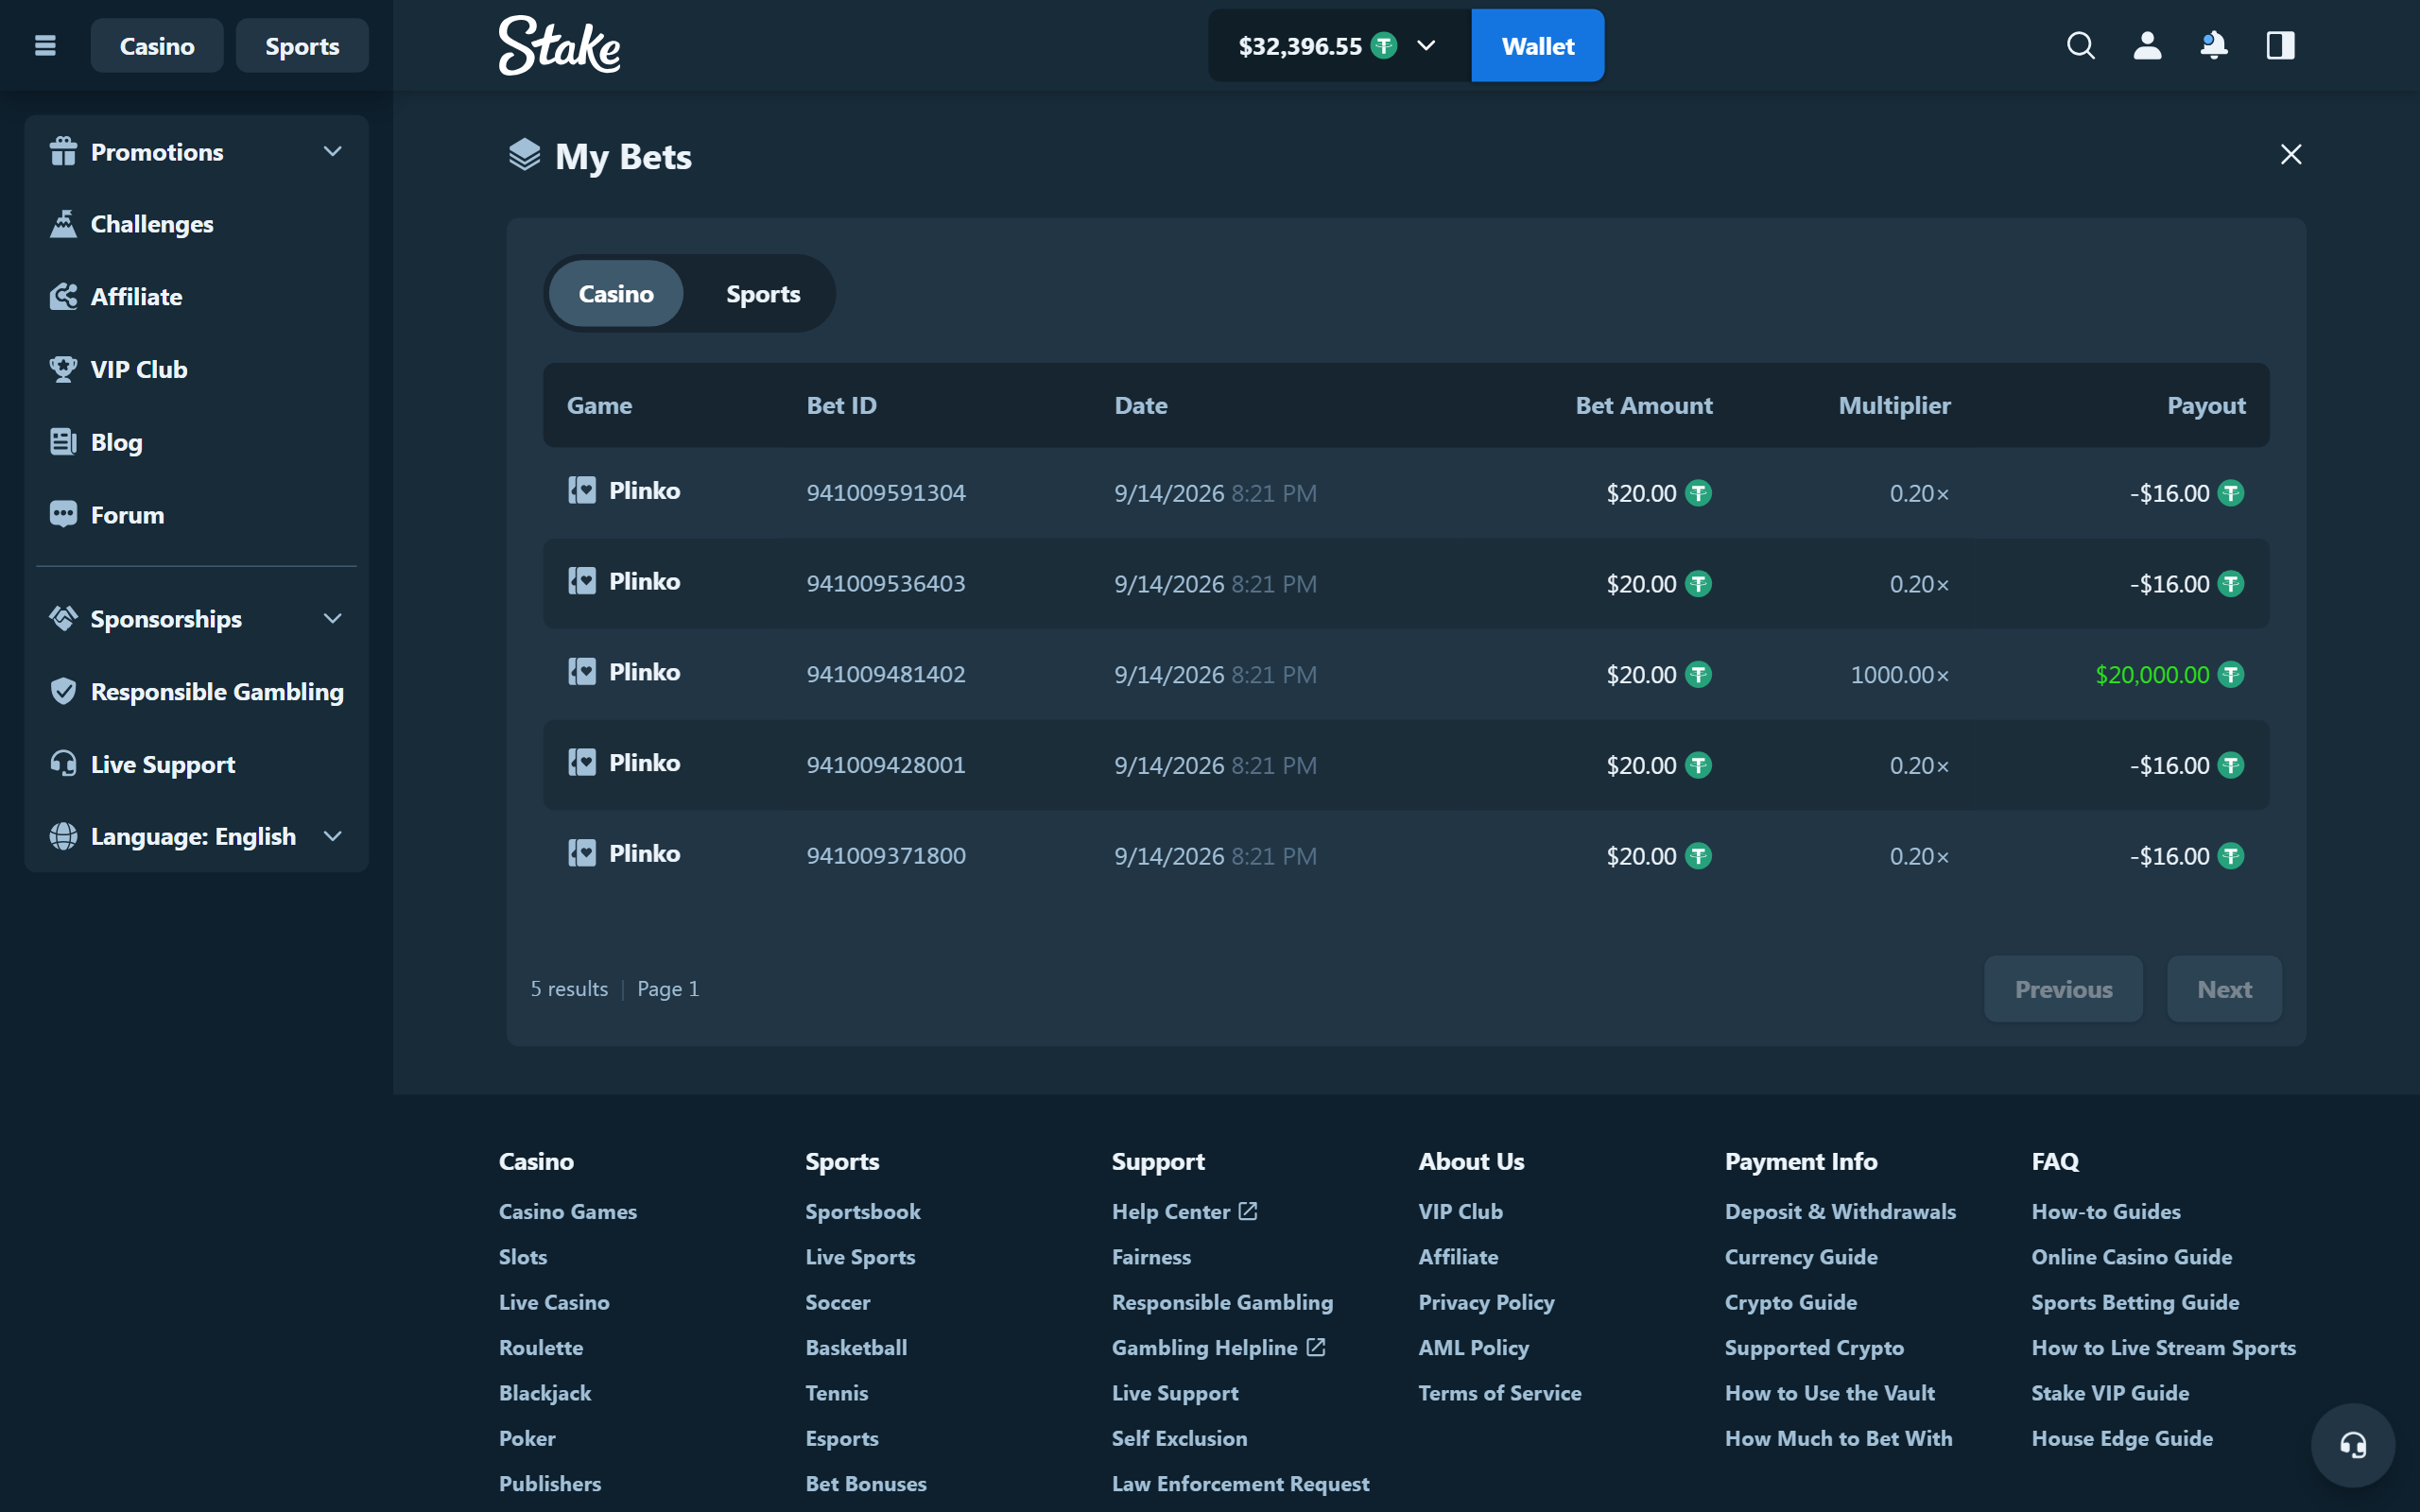Click the Bet Amount column header

point(1644,405)
